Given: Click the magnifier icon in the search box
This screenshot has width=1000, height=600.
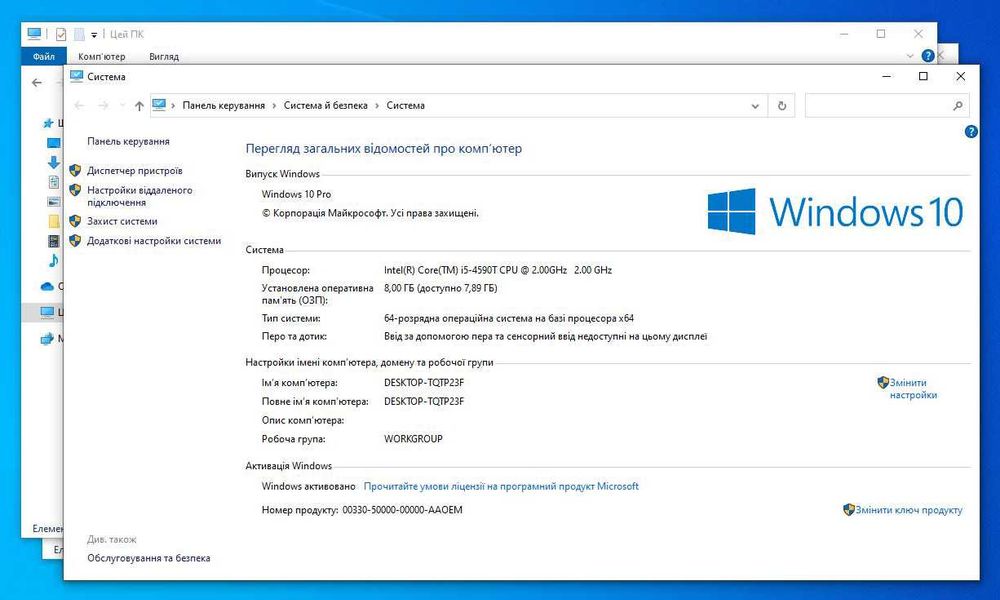Looking at the screenshot, I should tap(957, 106).
